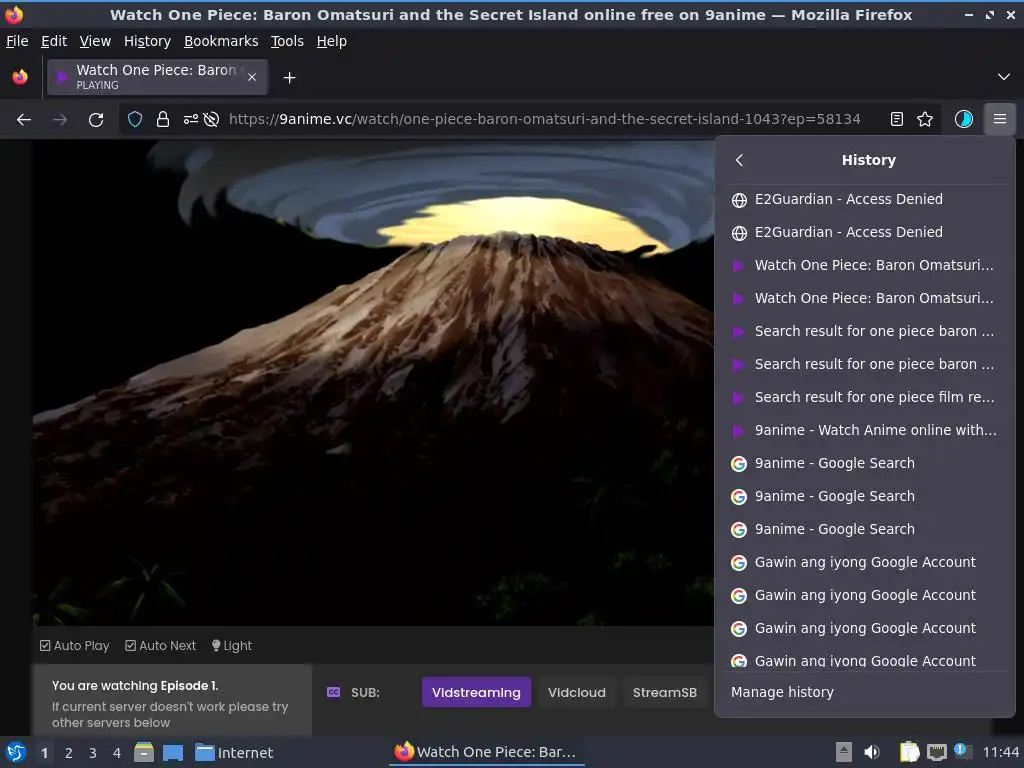Switch to the StreamSB server
The height and width of the screenshot is (768, 1024).
coord(665,692)
